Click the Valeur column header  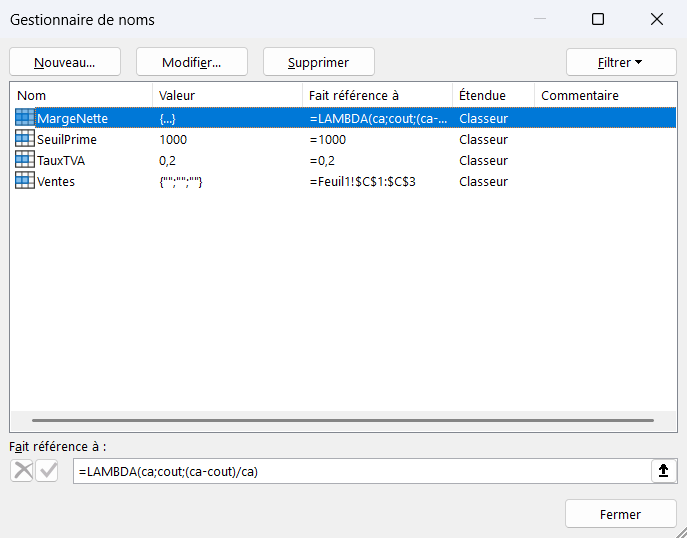pos(227,95)
